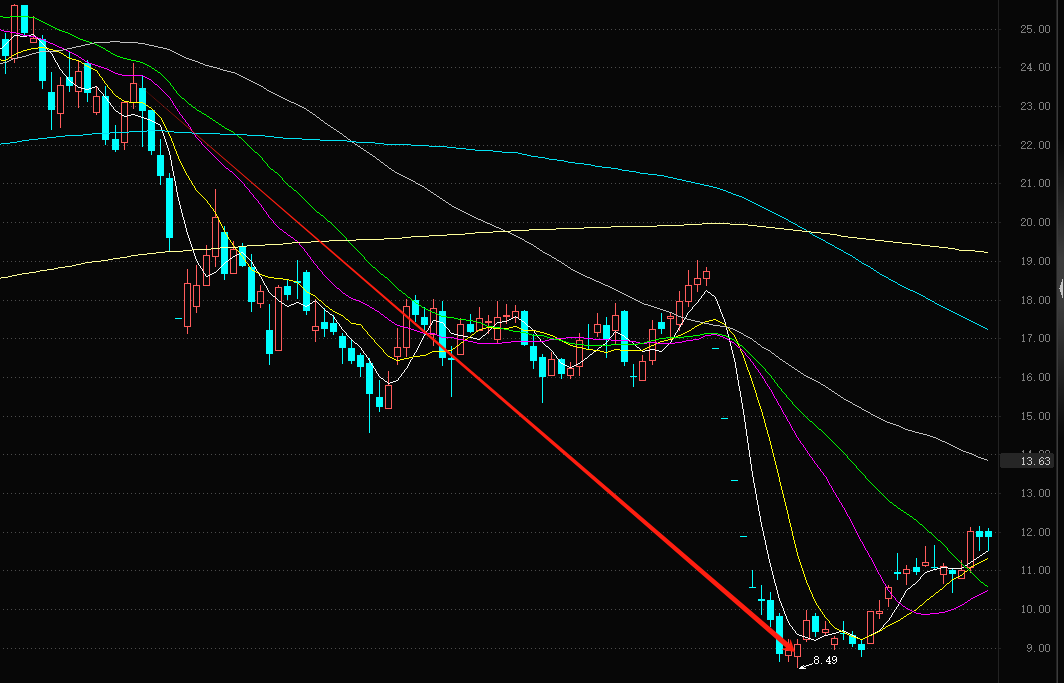Select the tall cyan candle dropping toward 19.50

click(170, 206)
